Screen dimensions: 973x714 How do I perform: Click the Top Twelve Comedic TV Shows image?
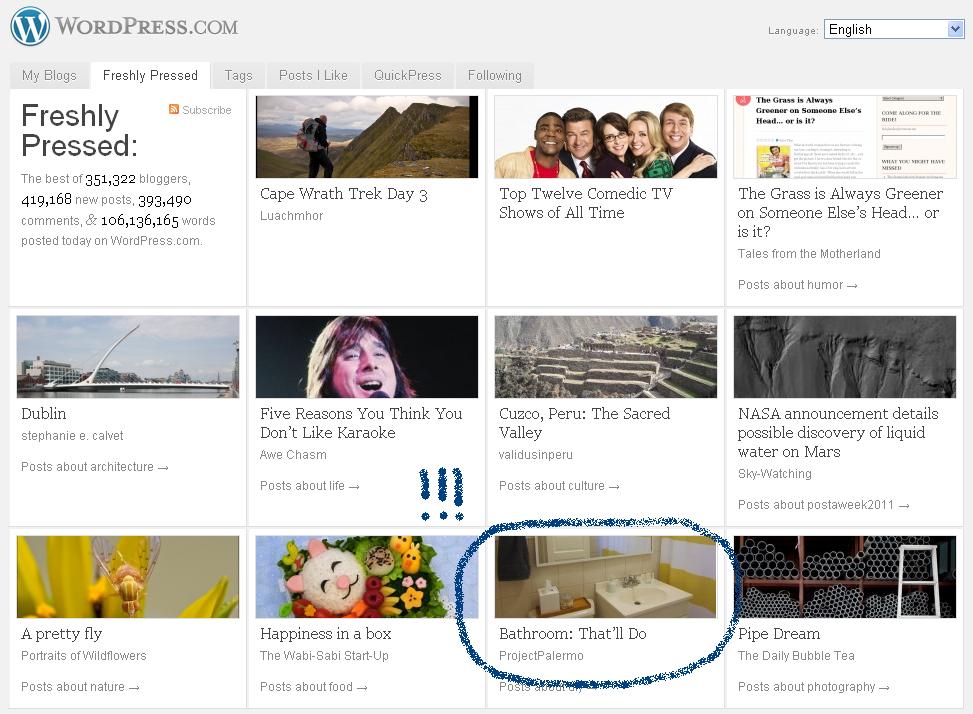click(x=605, y=137)
